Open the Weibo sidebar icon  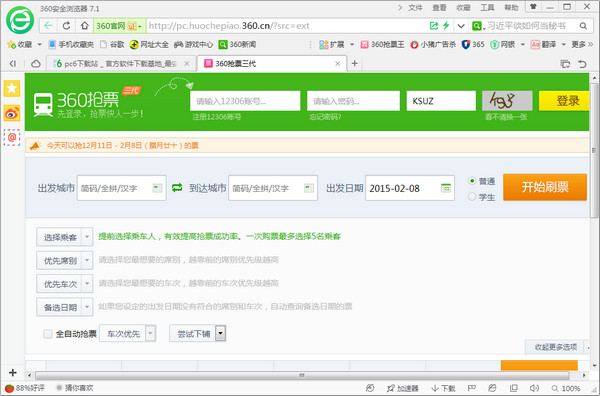click(12, 113)
